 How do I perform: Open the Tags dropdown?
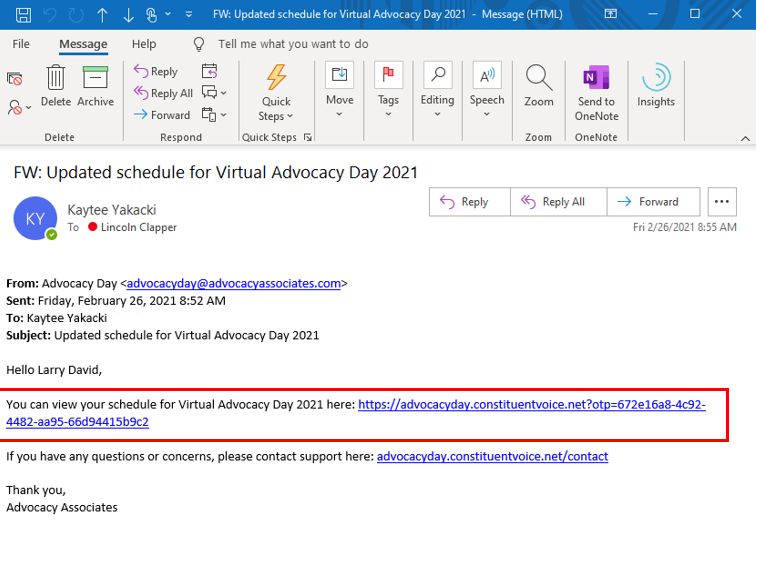click(x=388, y=88)
